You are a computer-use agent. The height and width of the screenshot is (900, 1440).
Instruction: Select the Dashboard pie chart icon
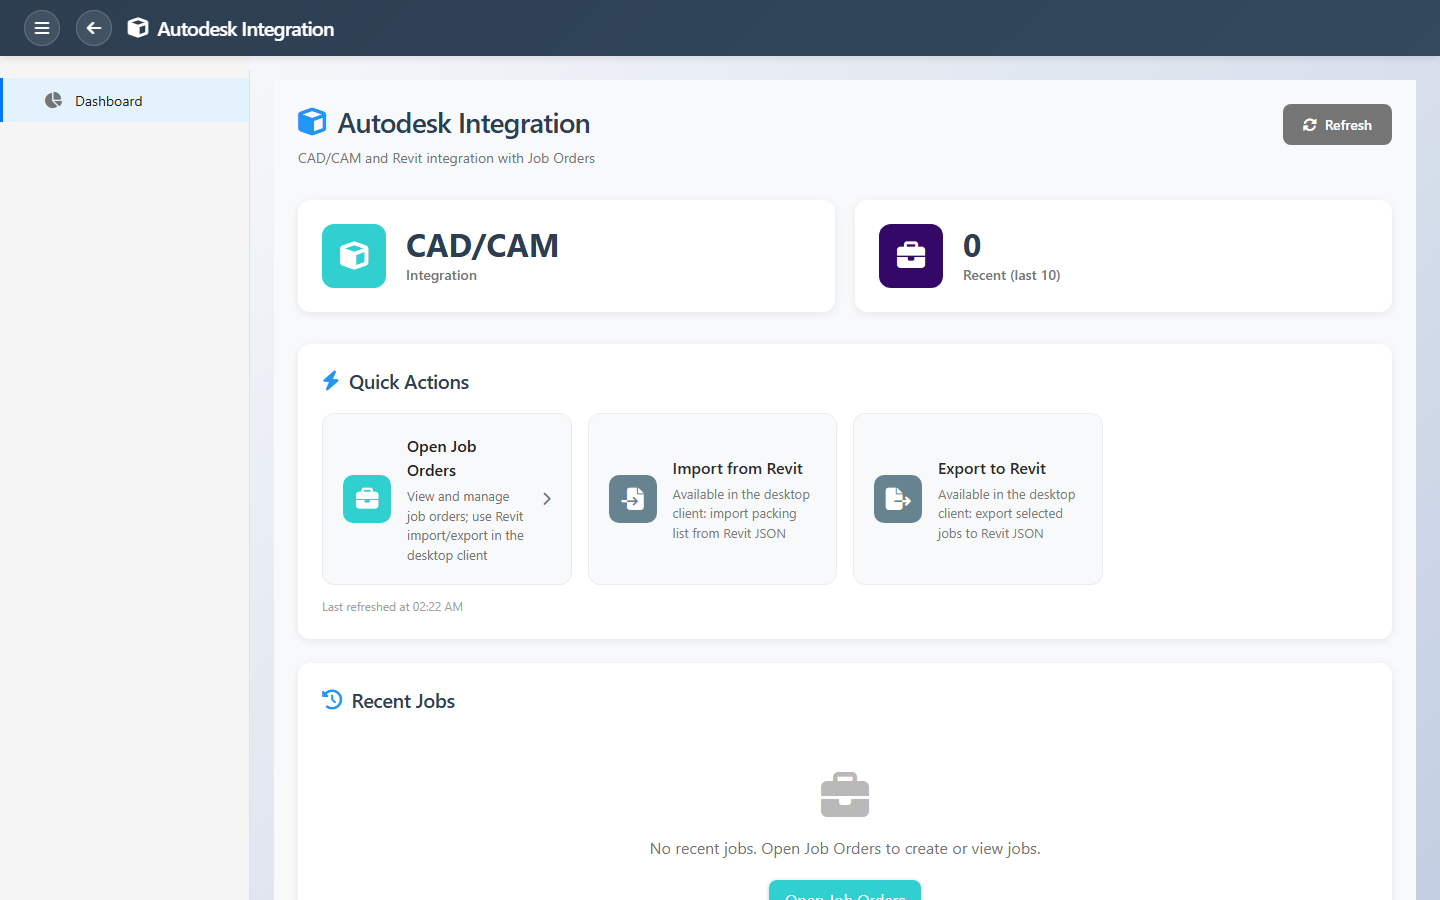[x=54, y=100]
